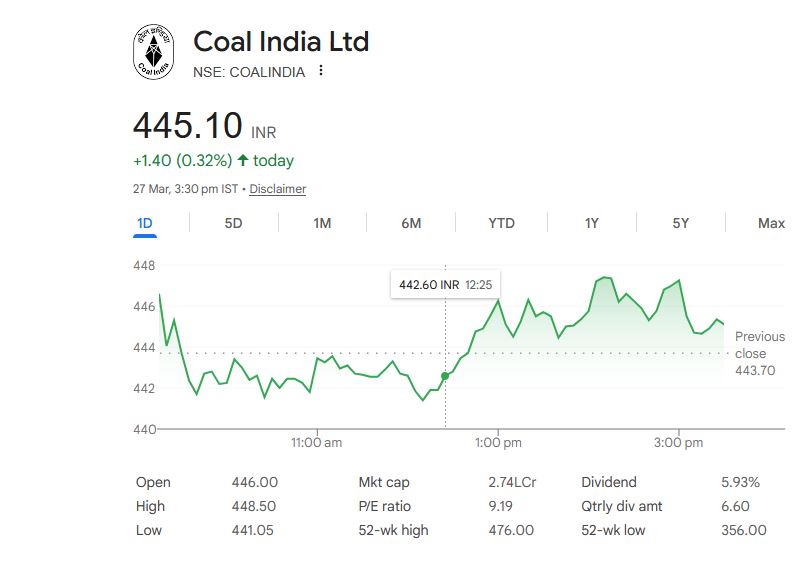Click the 442.60 INR price tooltip
Screen dimensions: 800x575
[445, 285]
